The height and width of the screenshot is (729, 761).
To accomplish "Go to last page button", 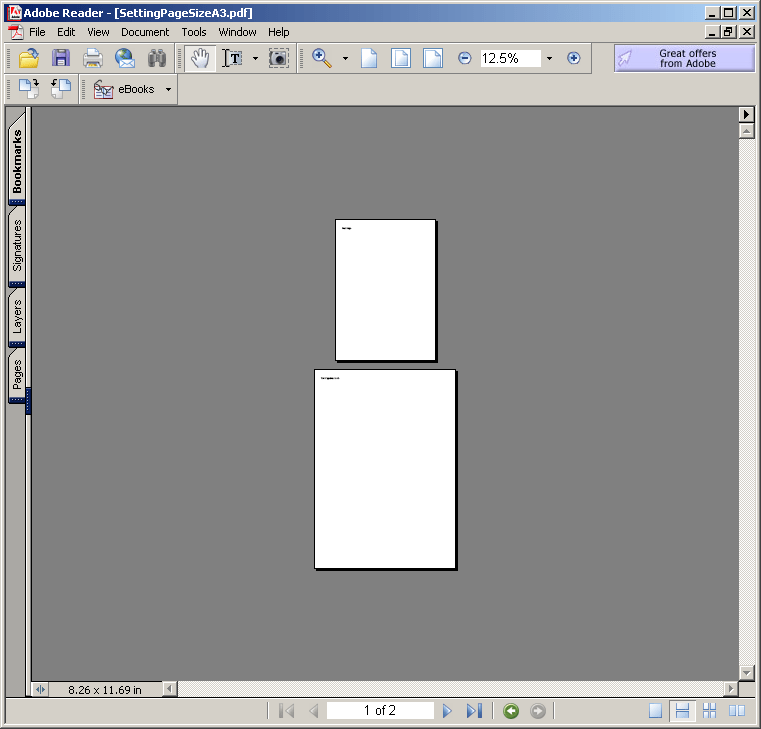I will pyautogui.click(x=474, y=711).
